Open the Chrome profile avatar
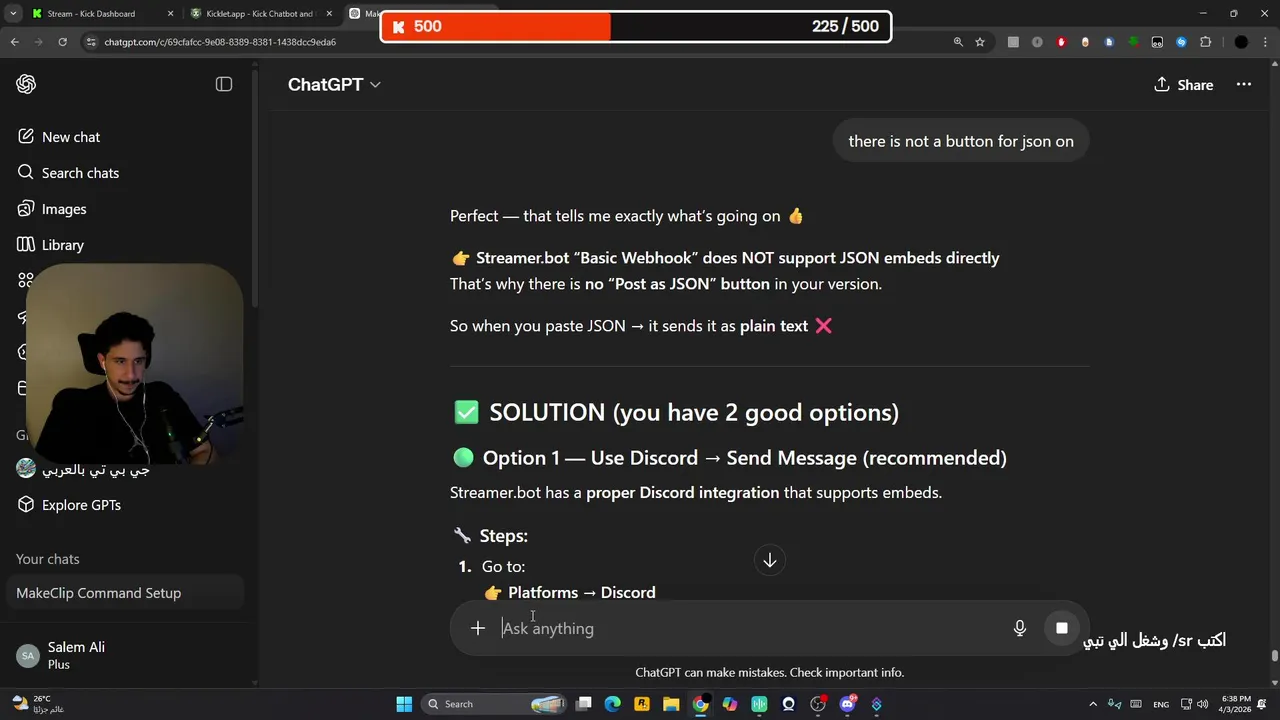 pos(1241,42)
